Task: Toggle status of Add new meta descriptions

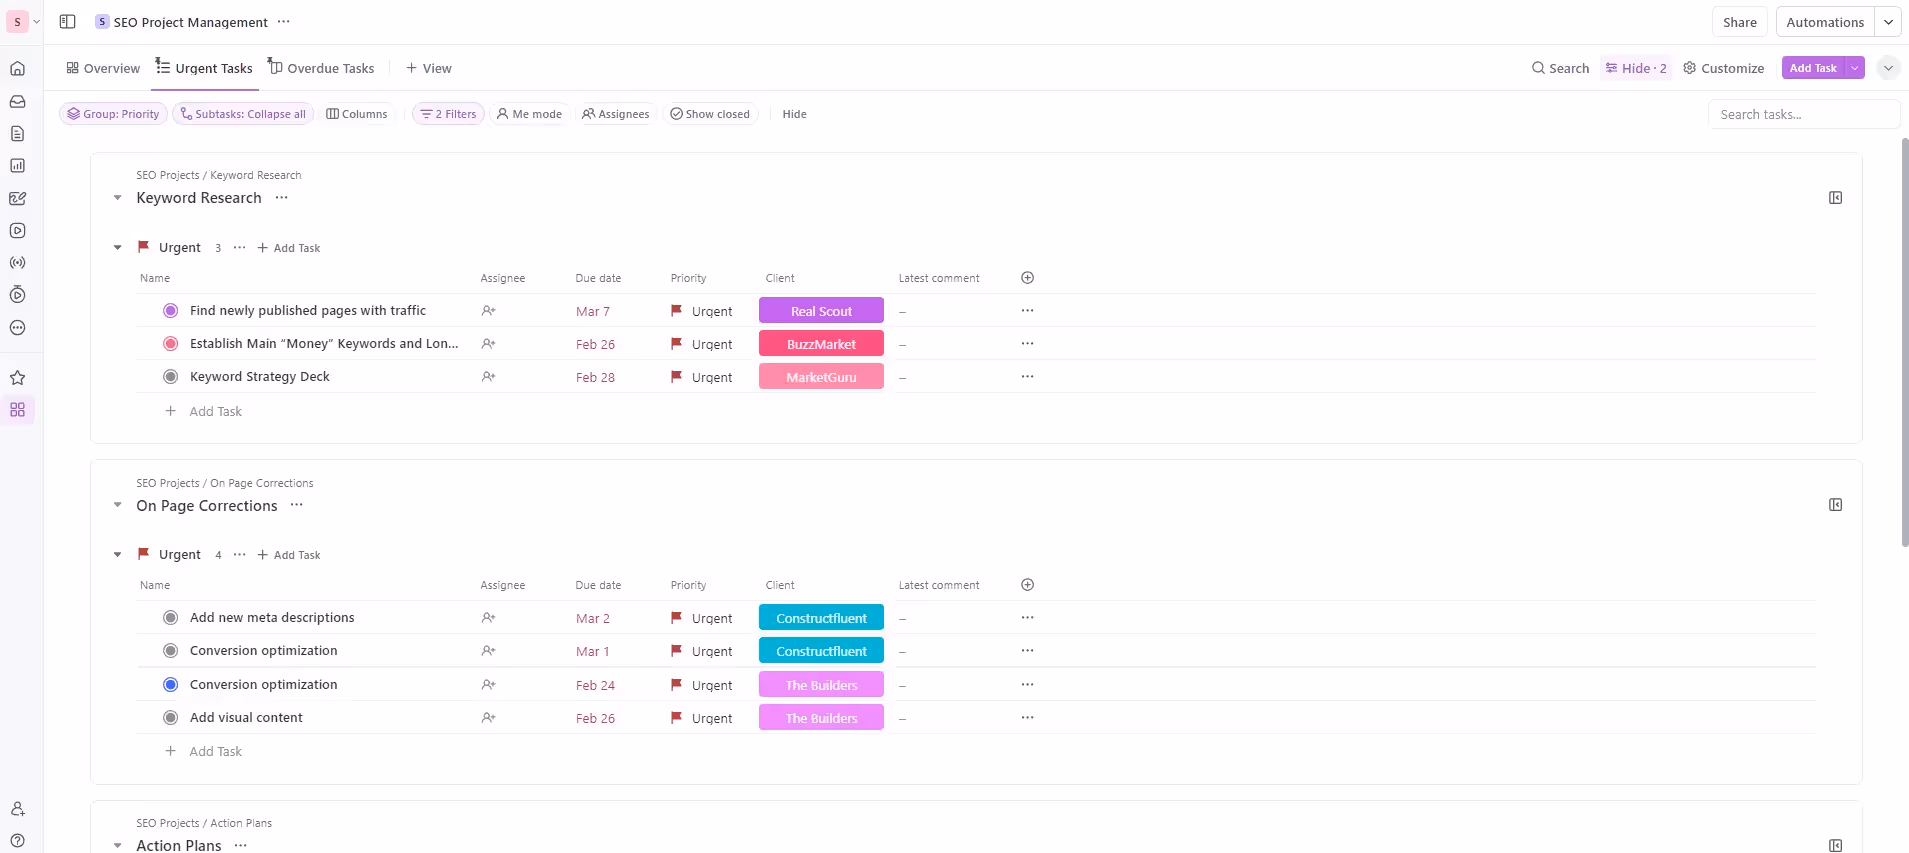Action: (171, 618)
